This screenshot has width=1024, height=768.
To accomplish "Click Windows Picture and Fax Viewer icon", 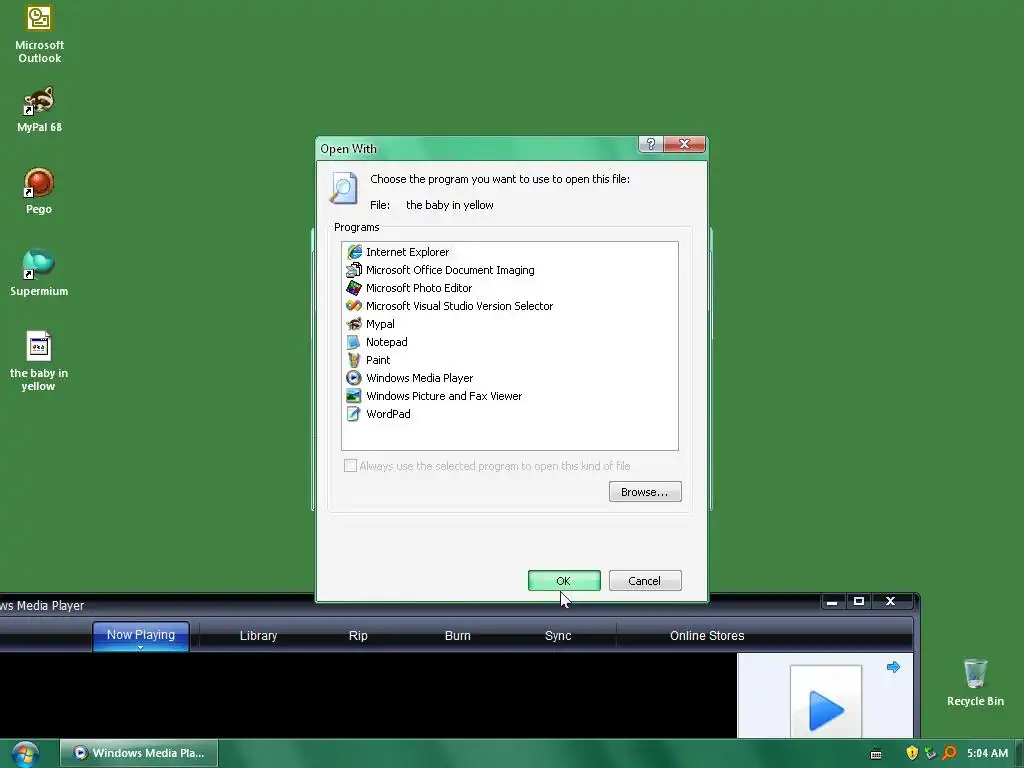I will [354, 396].
